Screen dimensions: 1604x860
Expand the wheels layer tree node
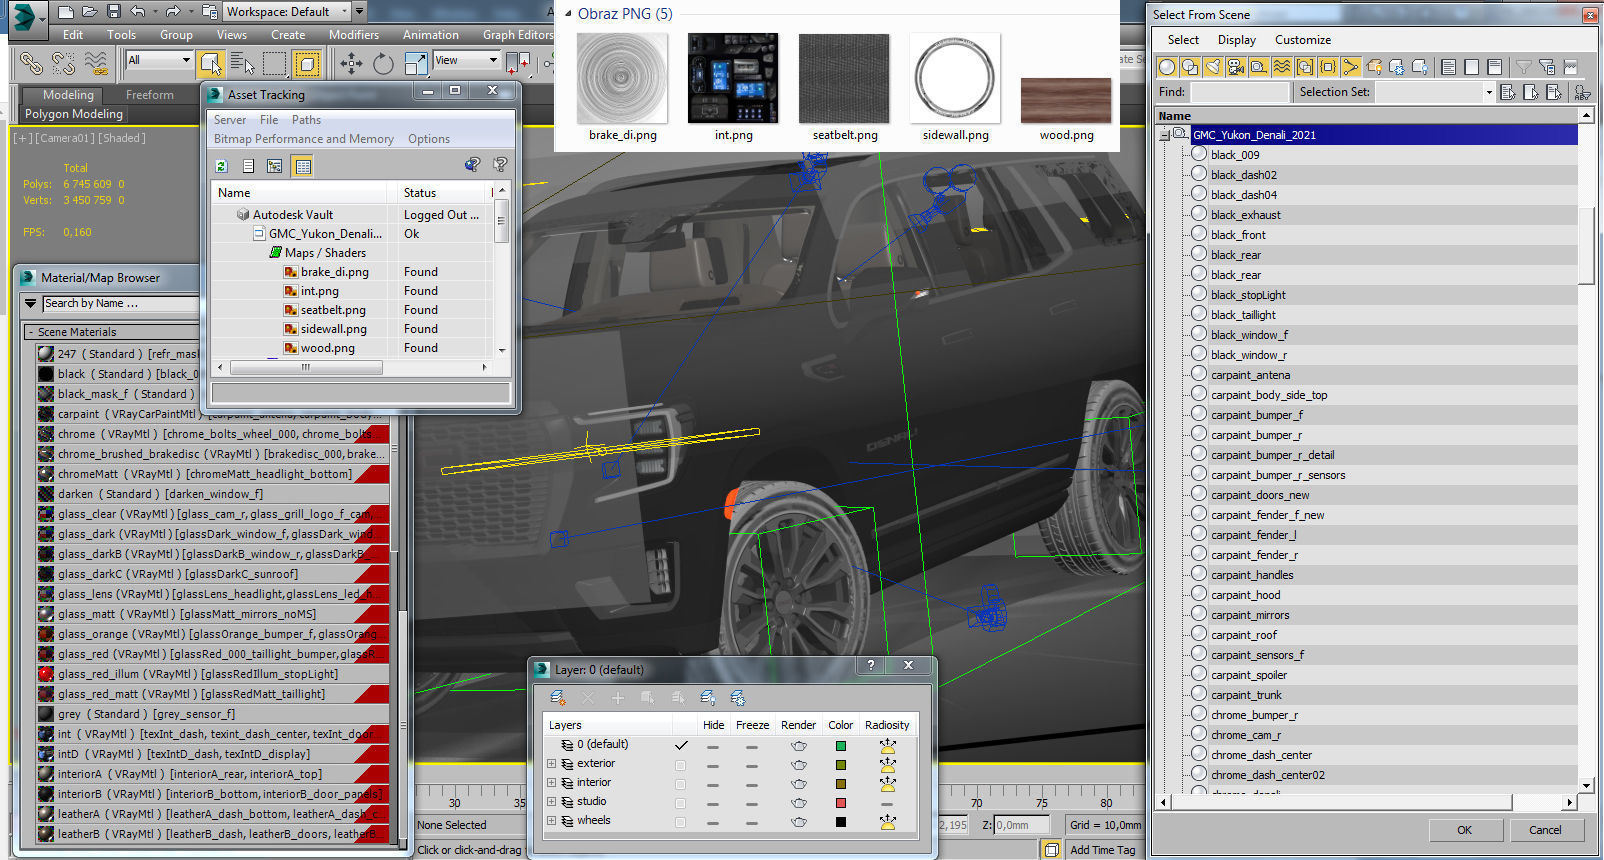click(x=551, y=821)
